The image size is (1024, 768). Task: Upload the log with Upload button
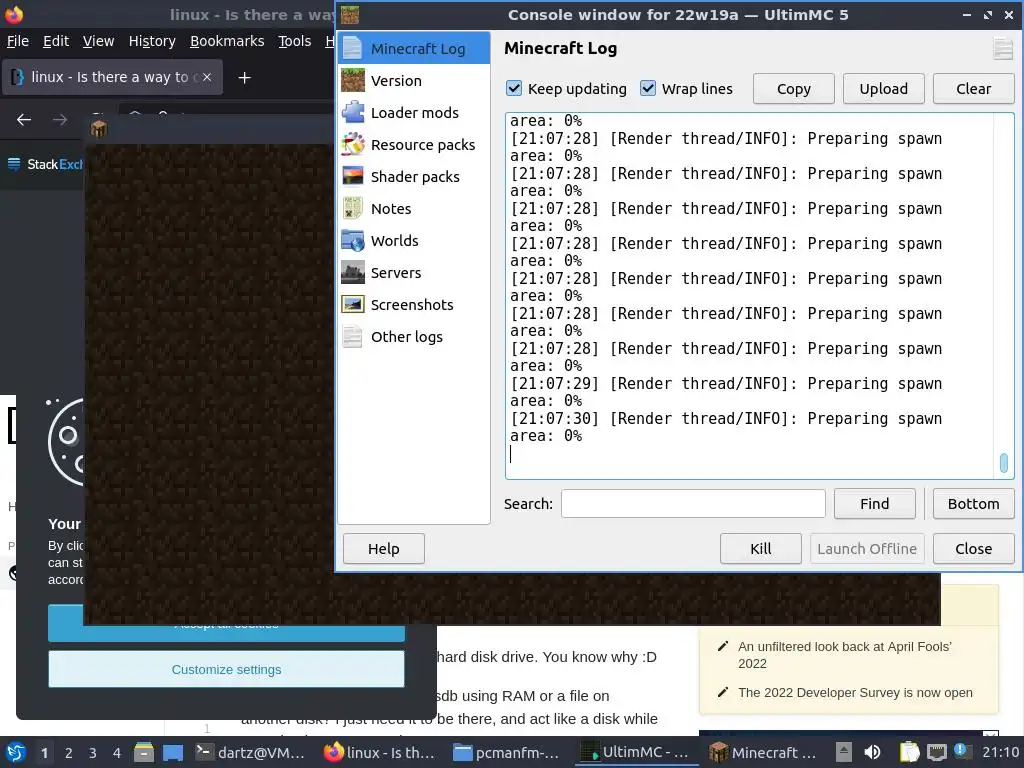coord(883,89)
